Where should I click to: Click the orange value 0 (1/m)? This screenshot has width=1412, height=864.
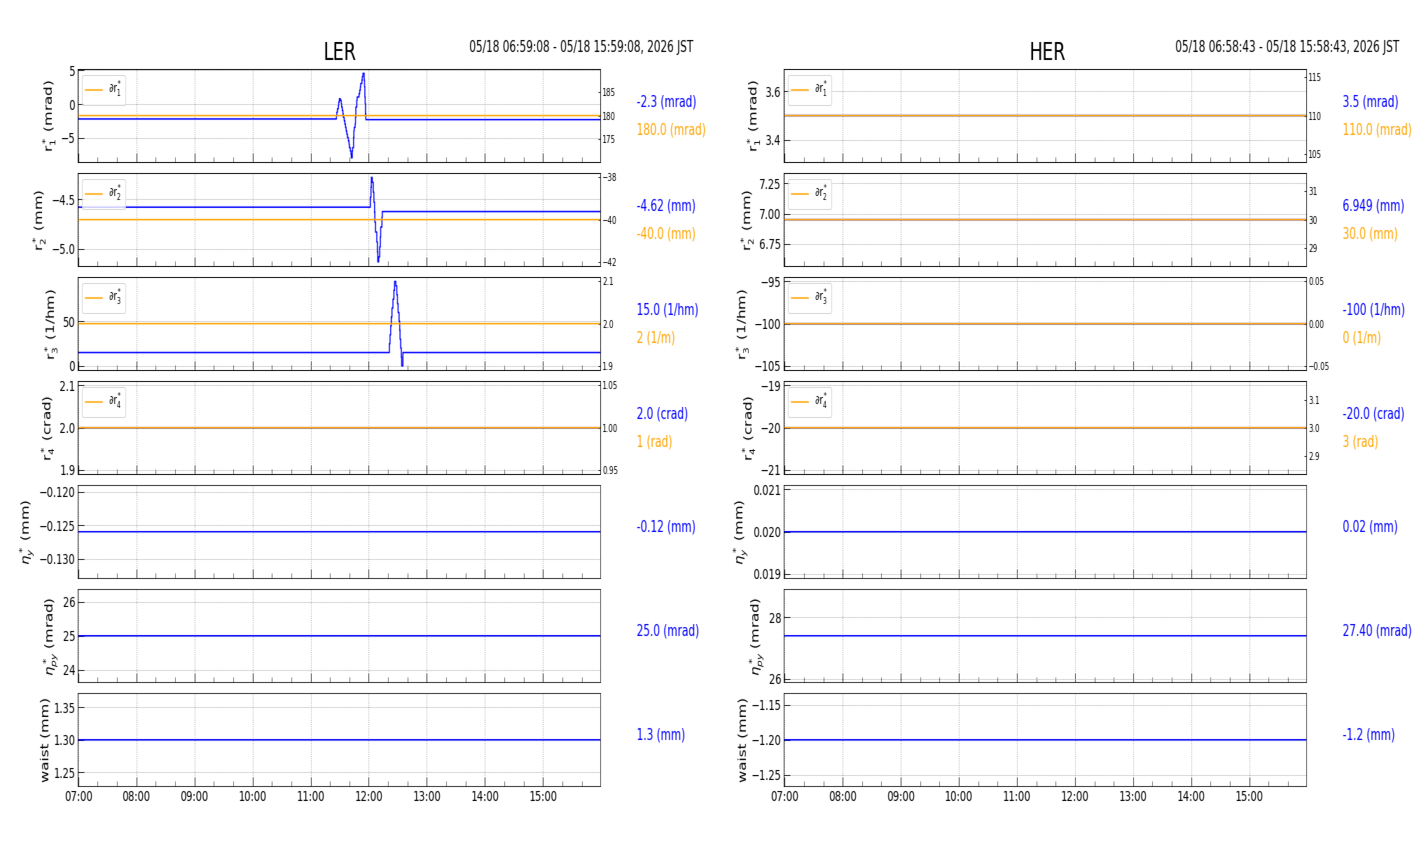pos(1361,338)
